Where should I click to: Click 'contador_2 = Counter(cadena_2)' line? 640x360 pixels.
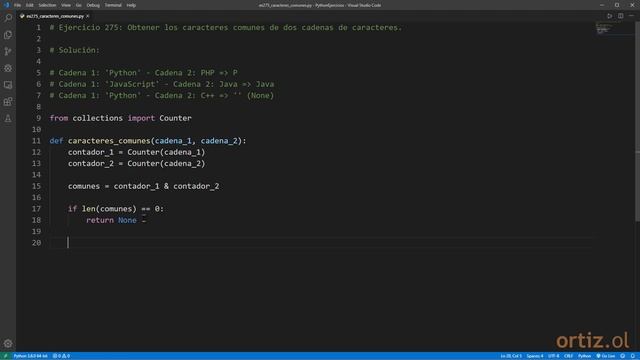tap(136, 163)
